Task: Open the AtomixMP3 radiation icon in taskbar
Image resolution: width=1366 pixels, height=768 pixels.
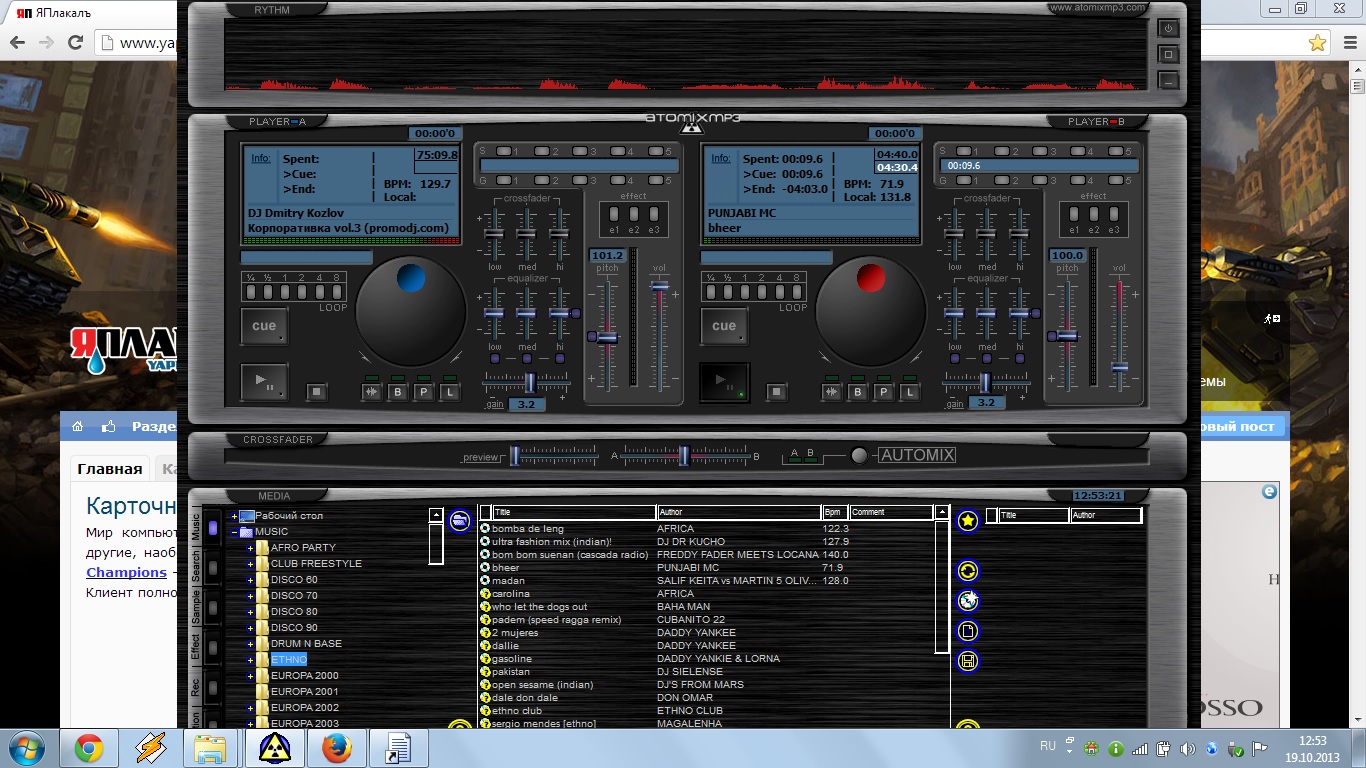Action: [x=275, y=748]
